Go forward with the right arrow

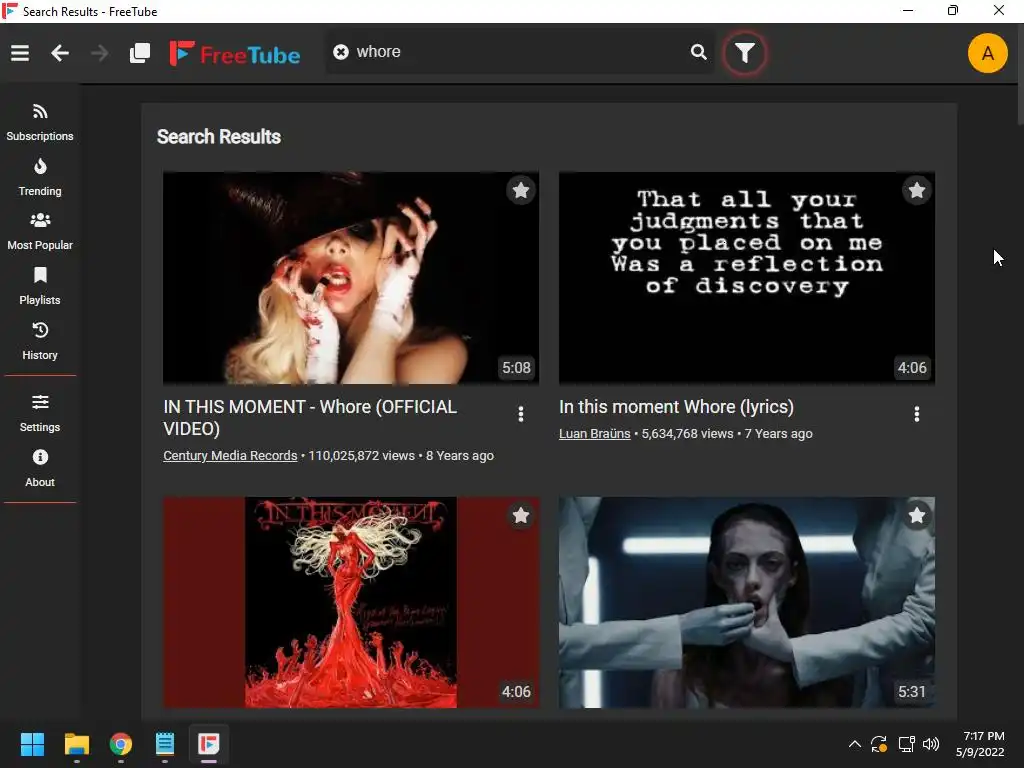point(99,53)
